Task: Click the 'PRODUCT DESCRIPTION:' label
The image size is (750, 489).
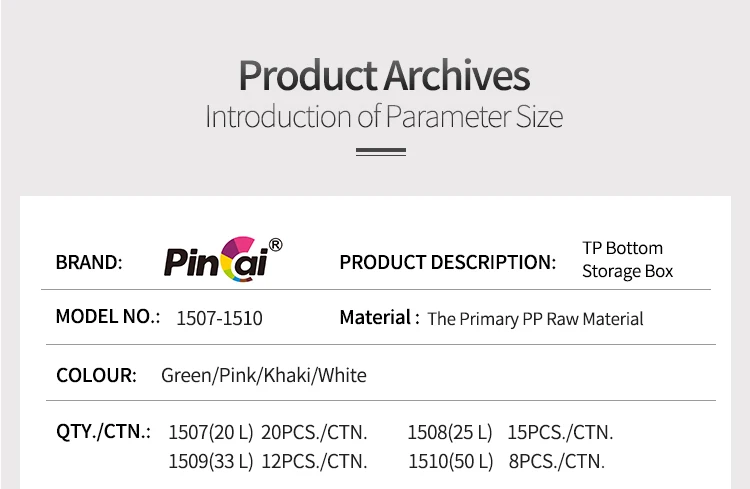Action: [x=448, y=262]
